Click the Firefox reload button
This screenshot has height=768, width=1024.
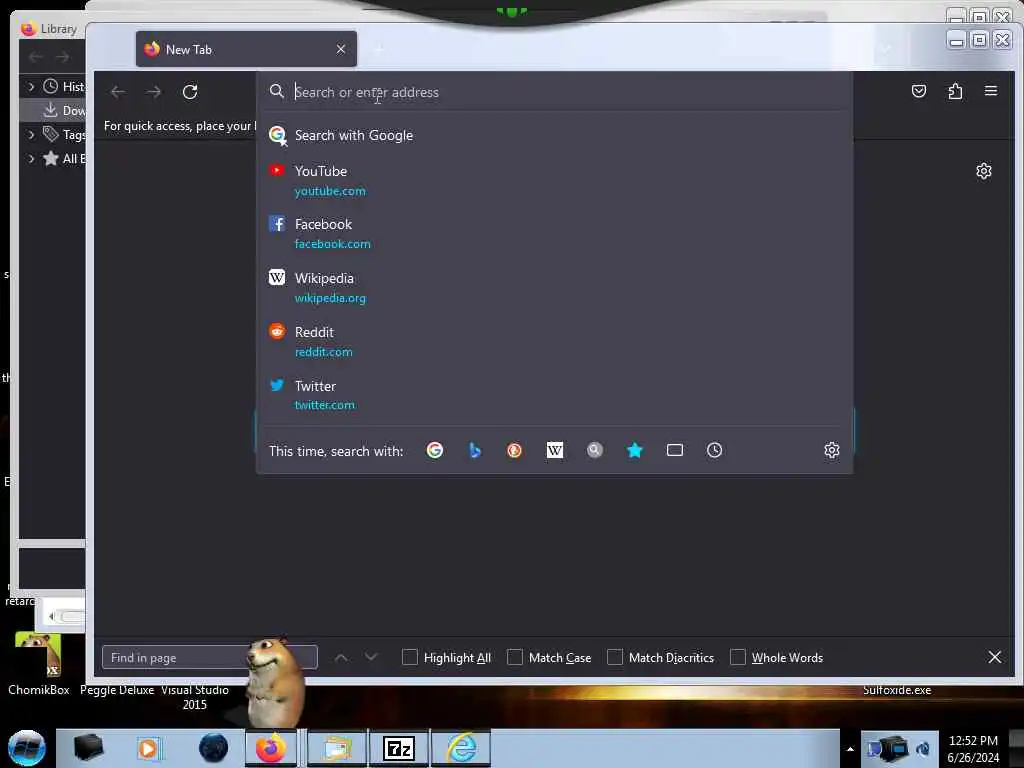tap(190, 92)
